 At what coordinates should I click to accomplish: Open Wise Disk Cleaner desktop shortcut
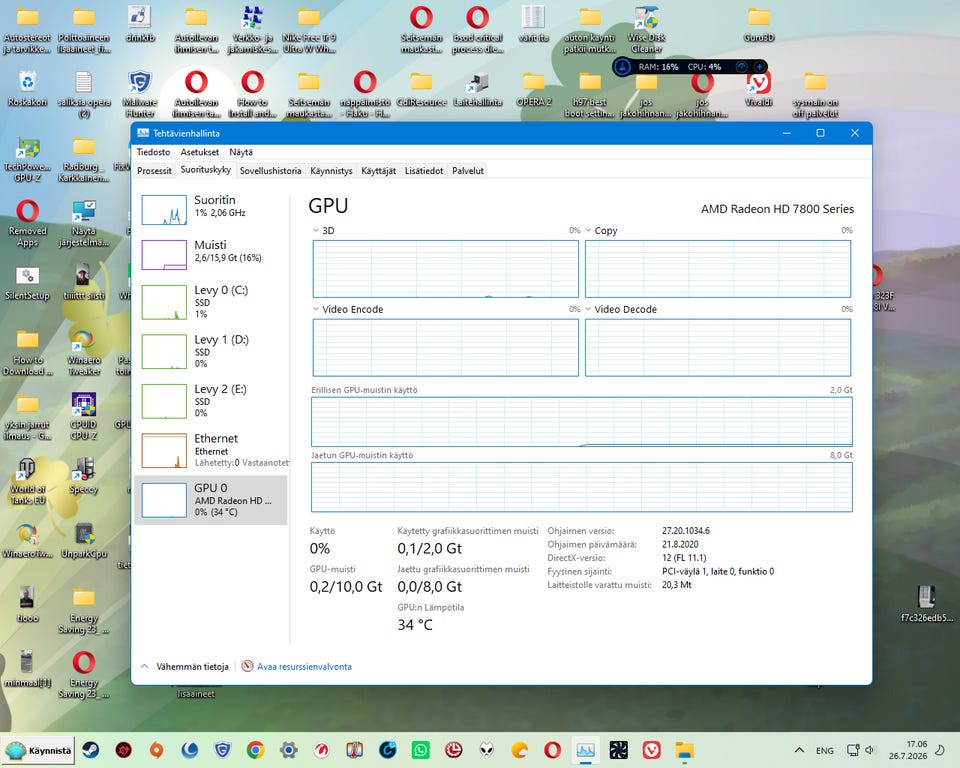click(x=647, y=29)
